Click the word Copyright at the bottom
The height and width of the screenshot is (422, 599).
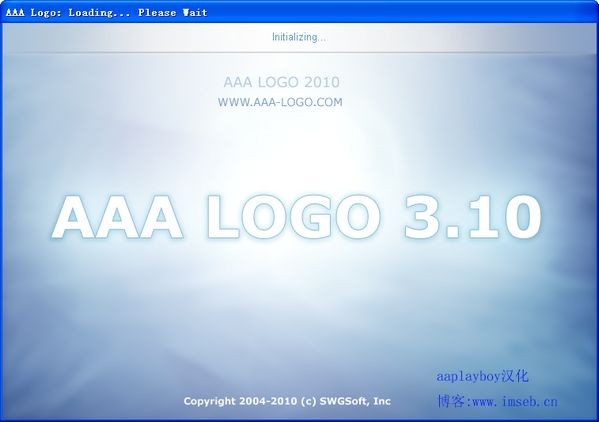coord(209,401)
